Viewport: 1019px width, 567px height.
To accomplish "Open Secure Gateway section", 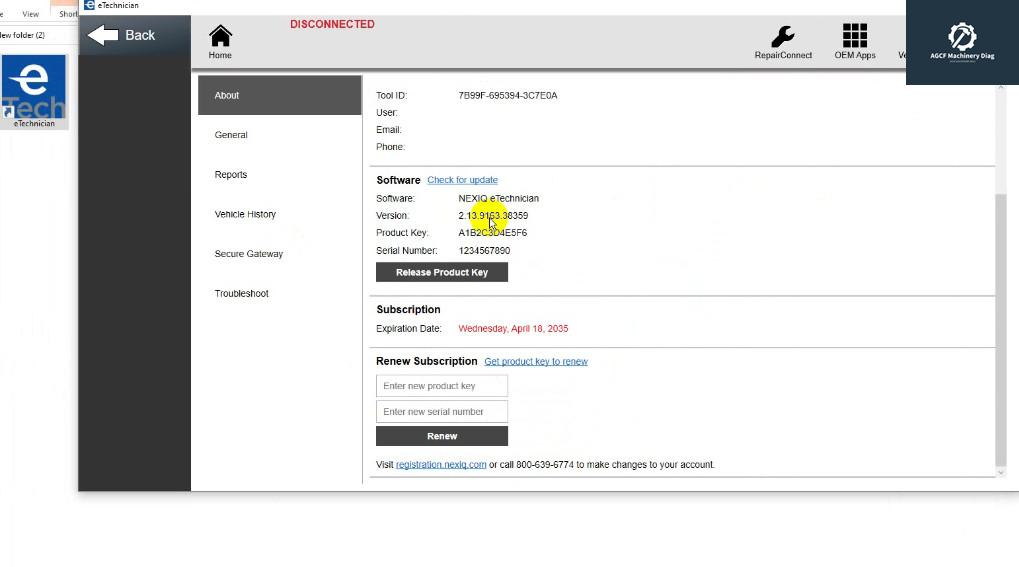I will 279,254.
